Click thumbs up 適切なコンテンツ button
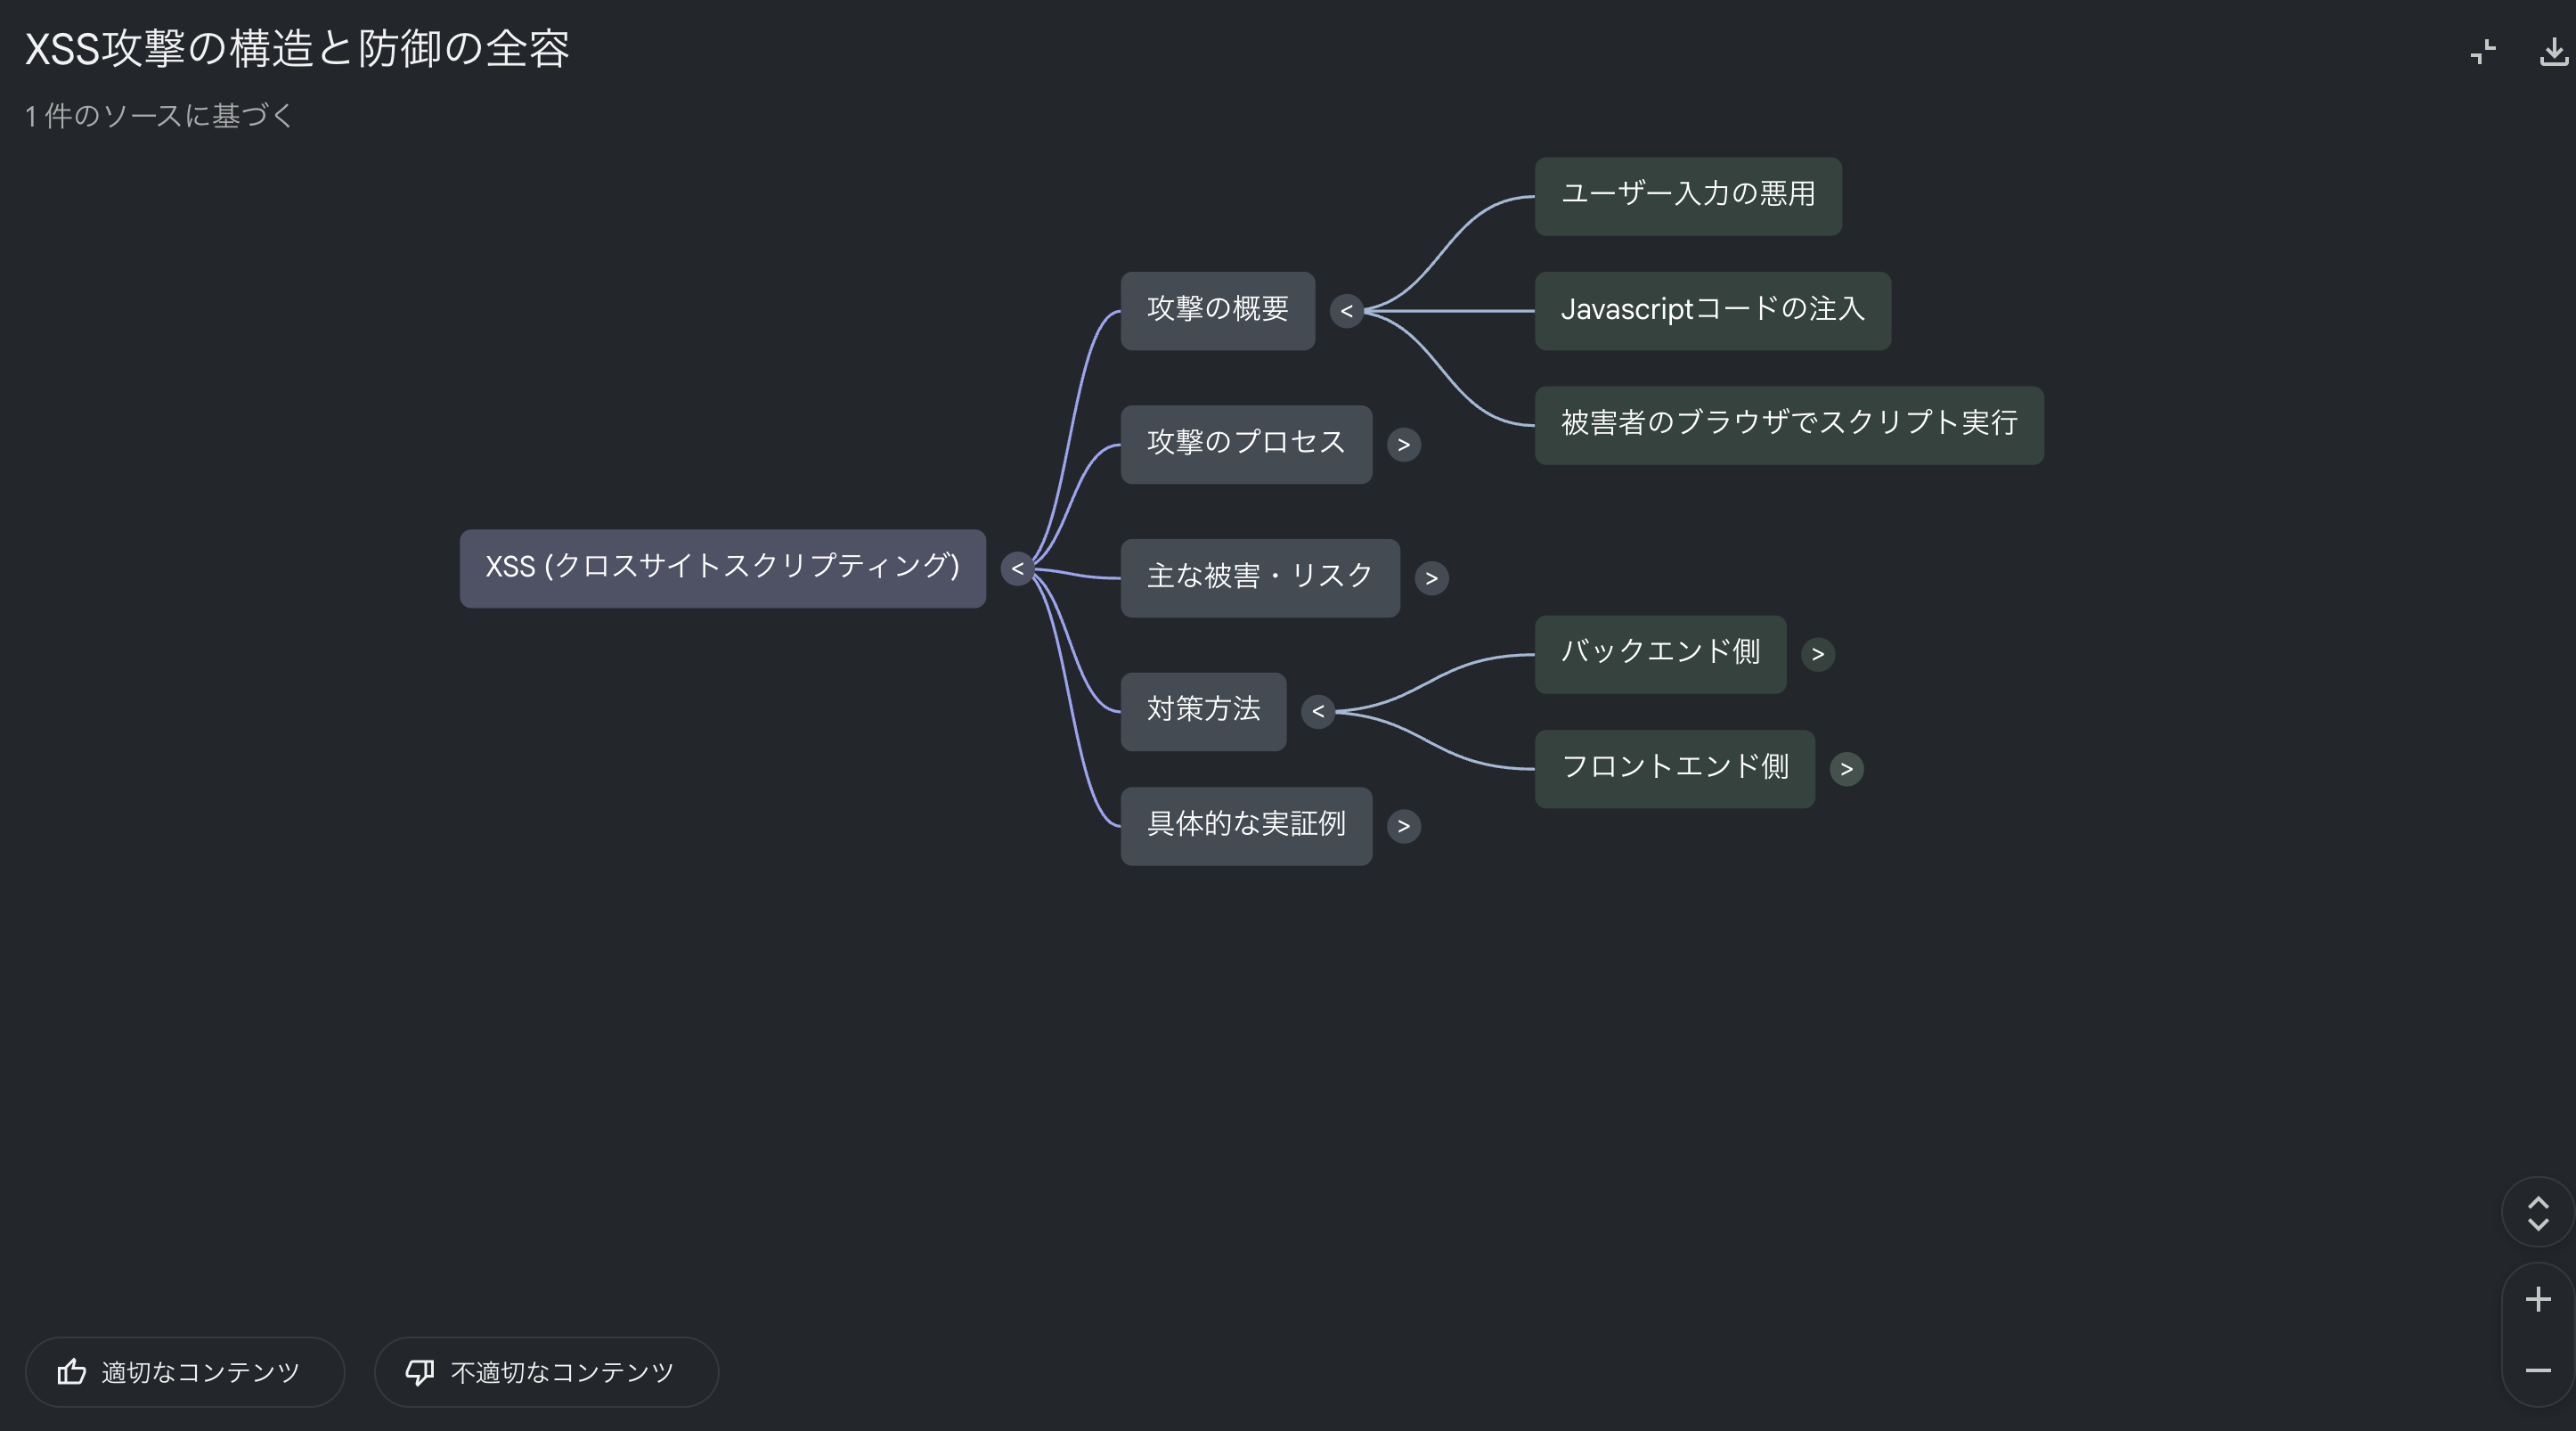Image resolution: width=2576 pixels, height=1431 pixels. point(184,1372)
